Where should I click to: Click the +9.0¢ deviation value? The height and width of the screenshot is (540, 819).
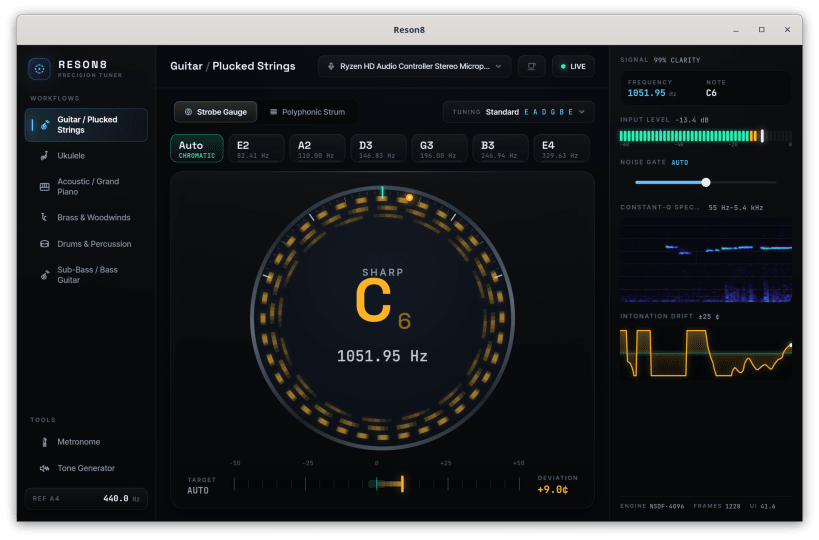(553, 490)
